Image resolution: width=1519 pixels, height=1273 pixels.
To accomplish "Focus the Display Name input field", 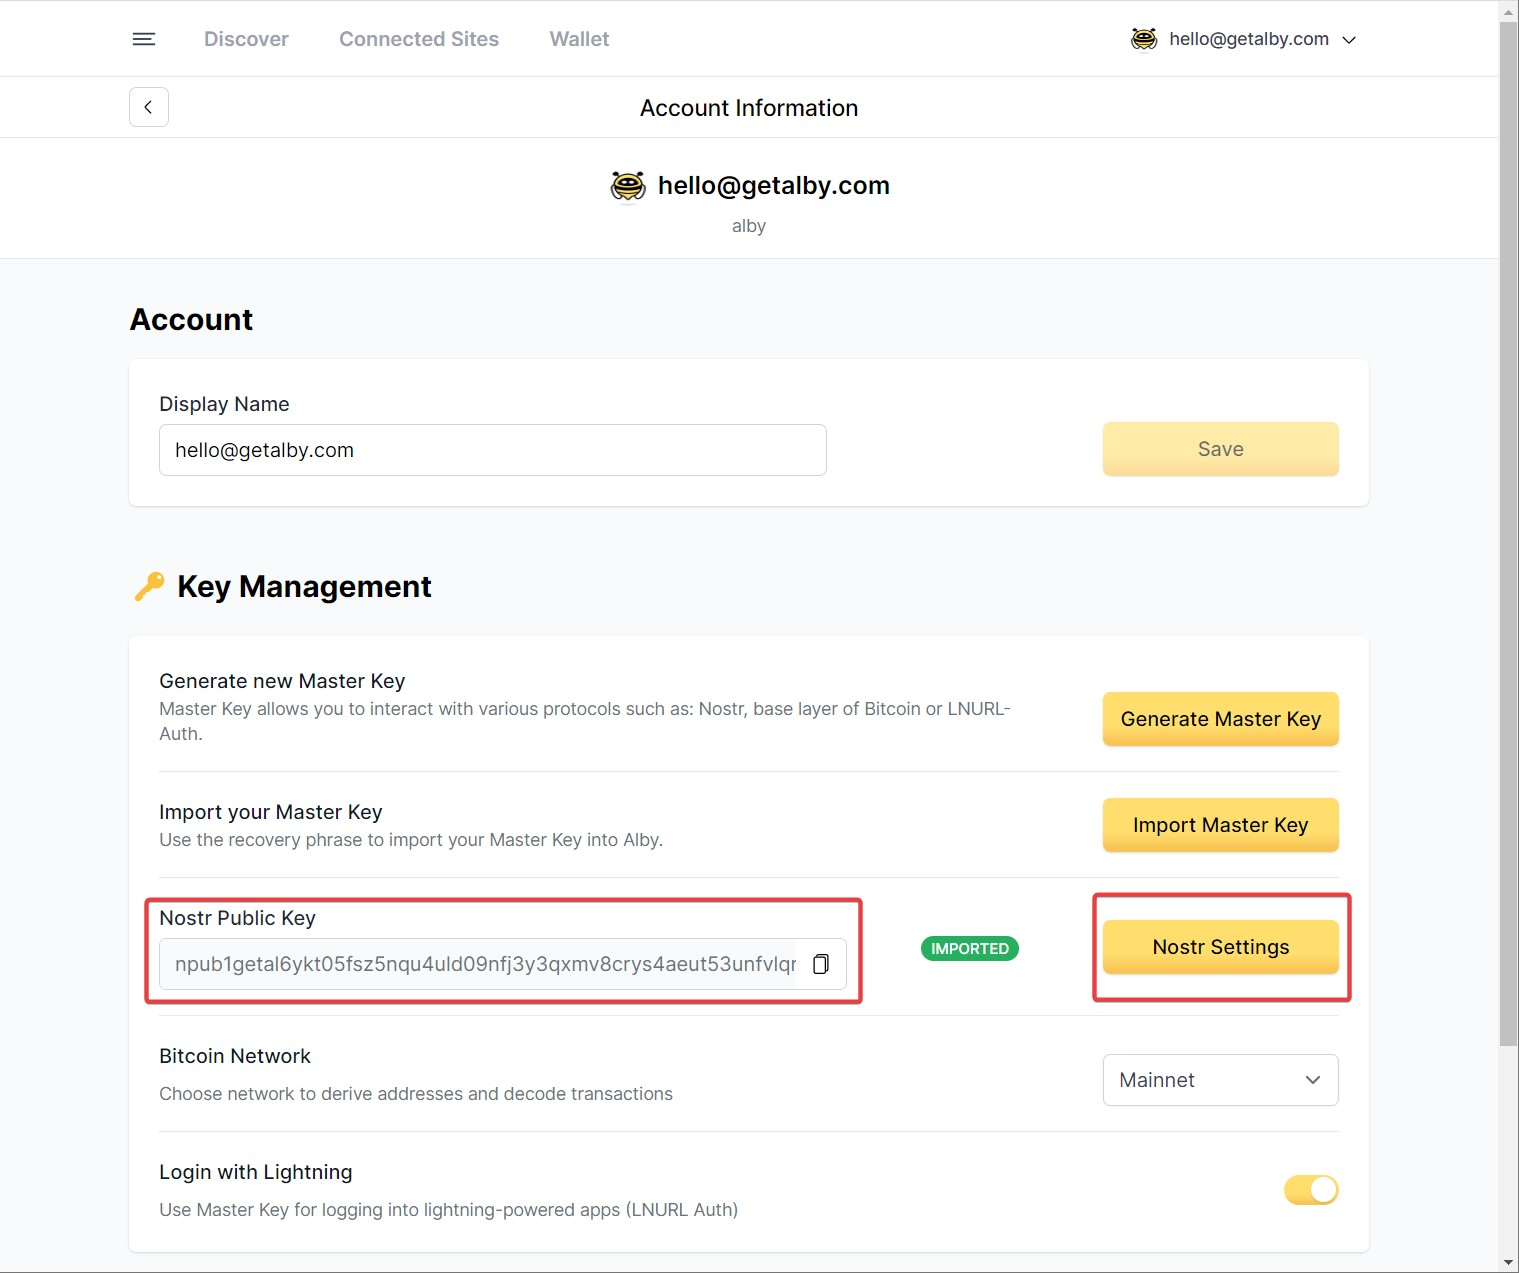I will [x=492, y=450].
